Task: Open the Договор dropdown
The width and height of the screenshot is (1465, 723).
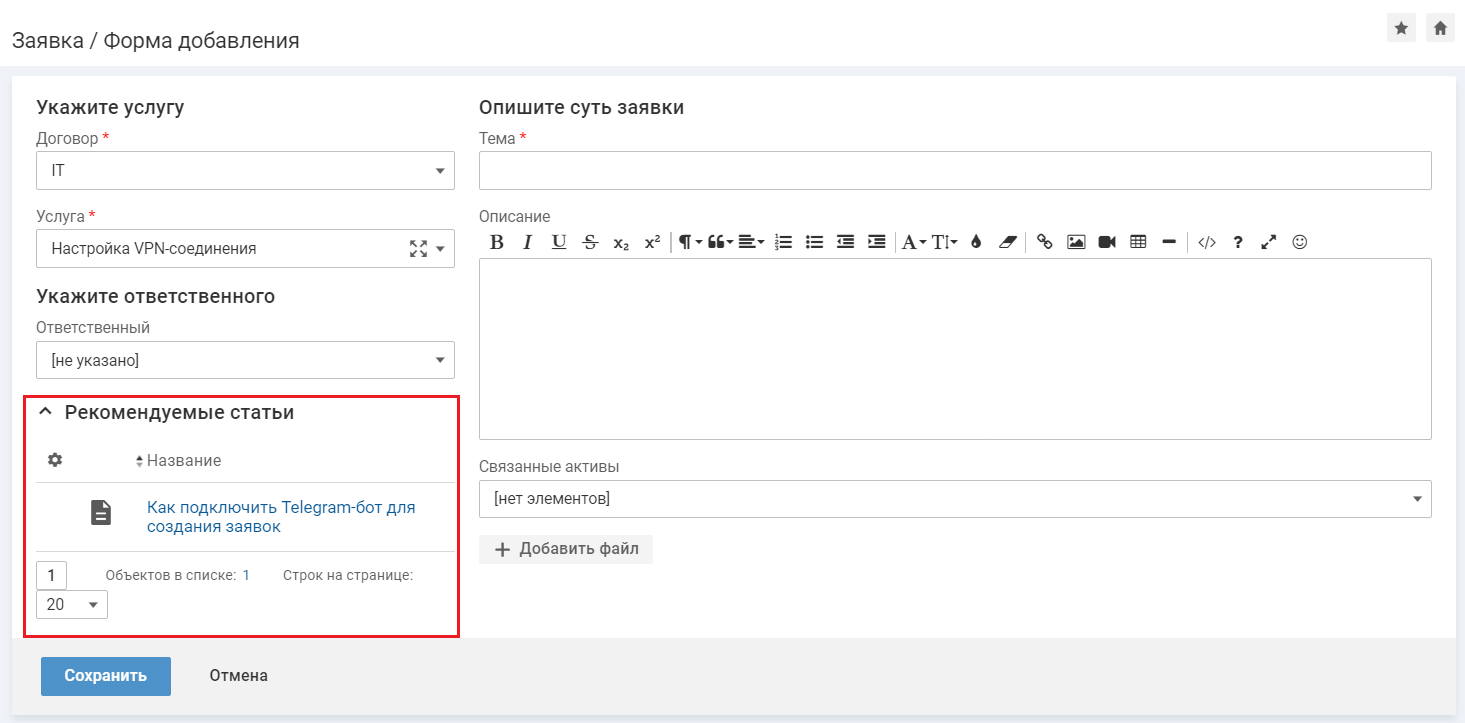Action: click(x=245, y=171)
